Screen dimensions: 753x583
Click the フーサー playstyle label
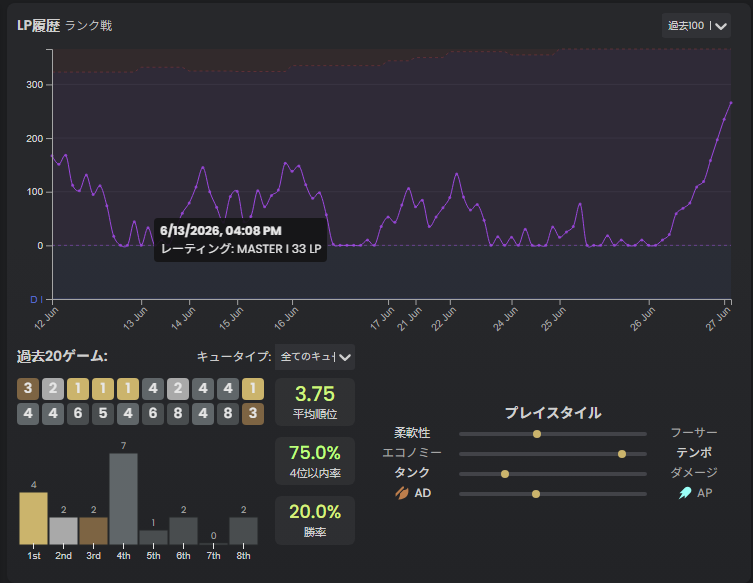[694, 433]
